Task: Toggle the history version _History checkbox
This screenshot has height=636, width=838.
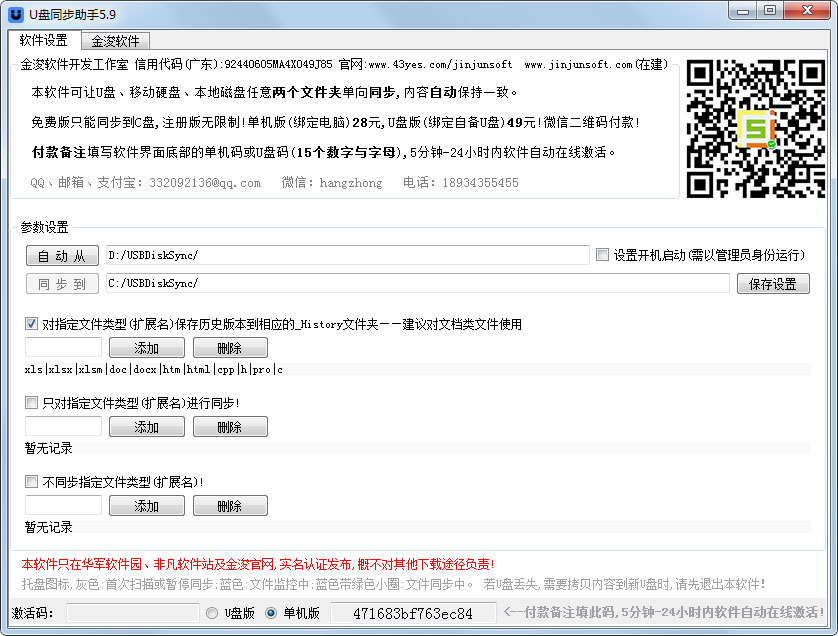Action: coord(32,324)
